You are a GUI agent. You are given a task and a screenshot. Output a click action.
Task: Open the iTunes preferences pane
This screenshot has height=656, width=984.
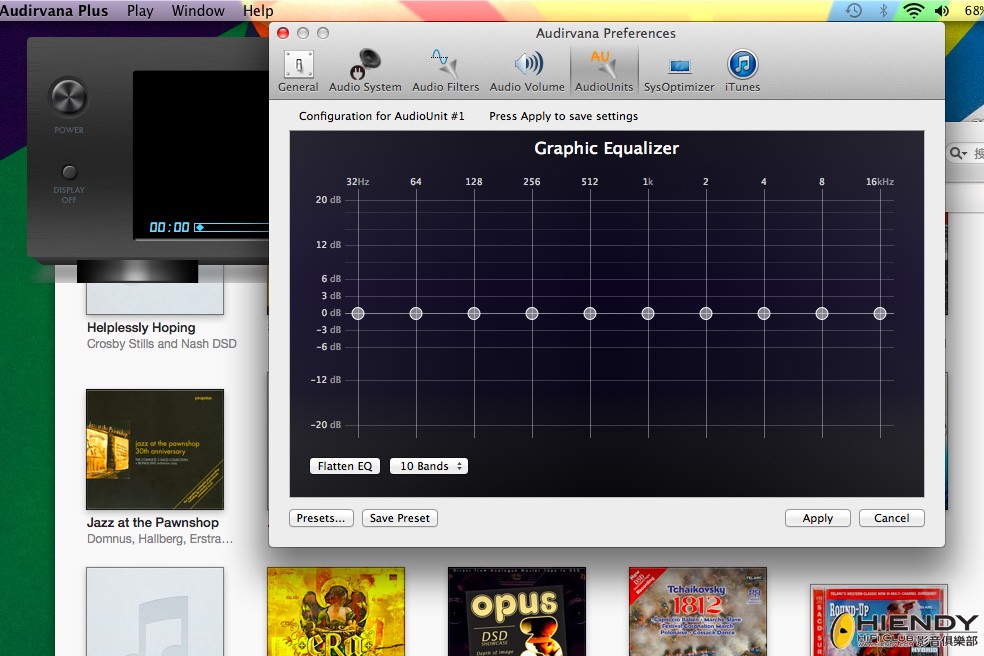point(742,72)
